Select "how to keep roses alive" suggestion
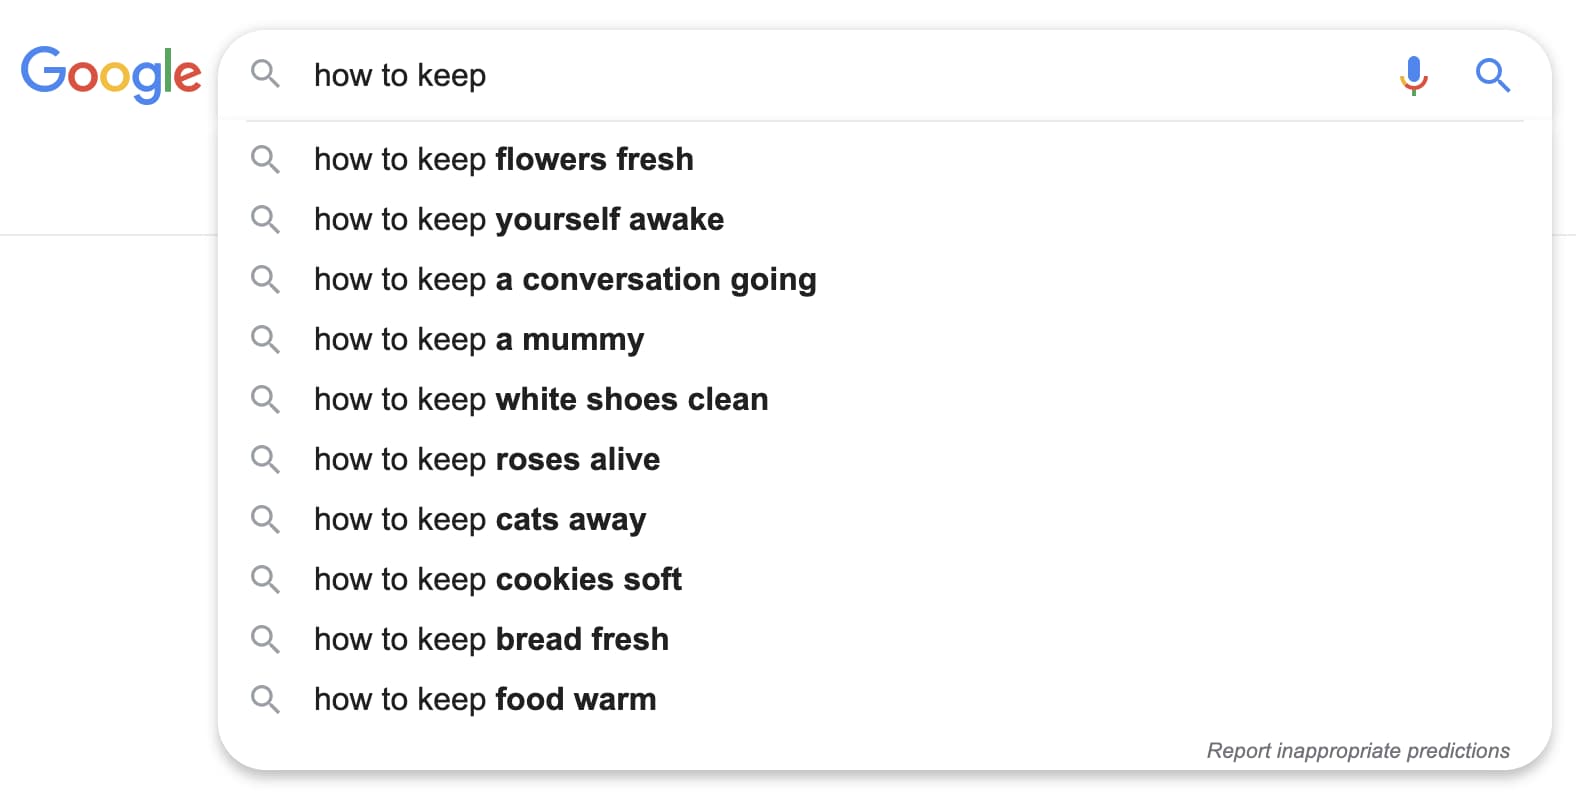 (x=487, y=459)
